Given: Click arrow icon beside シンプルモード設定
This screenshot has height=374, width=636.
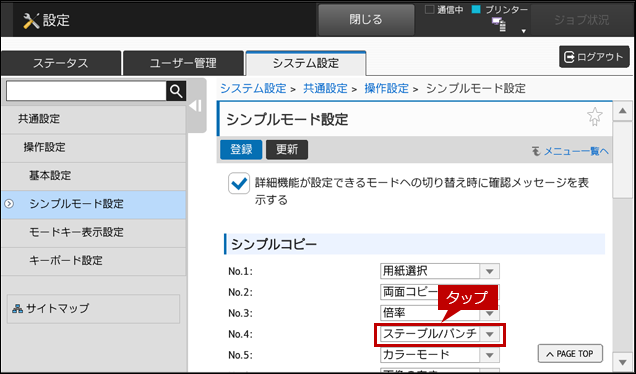Looking at the screenshot, I should [x=9, y=204].
